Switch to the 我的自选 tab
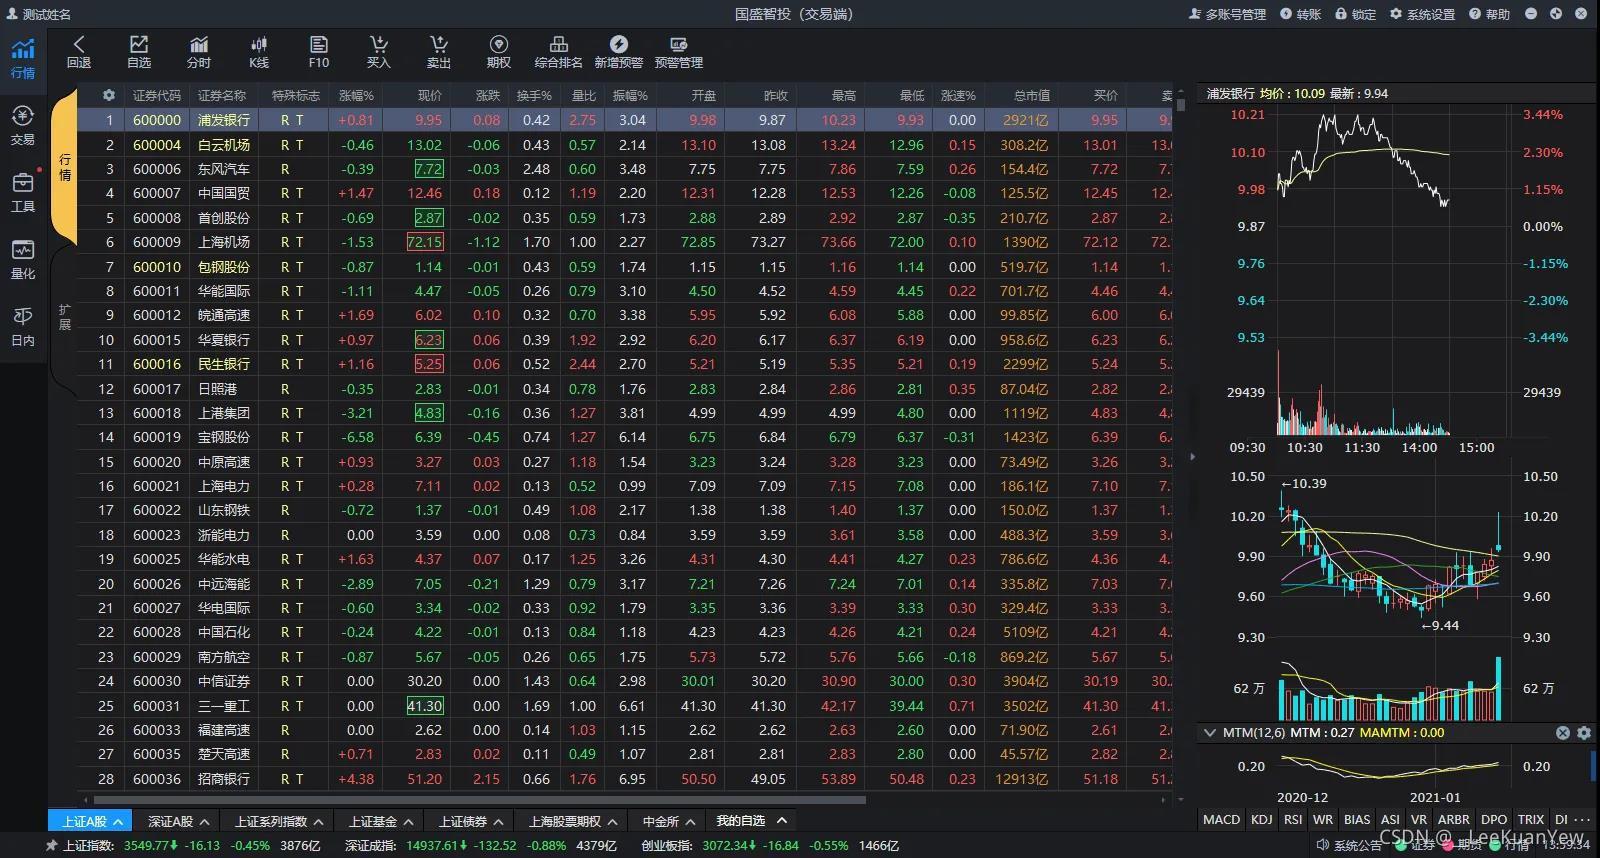Screen dimensions: 1600x858 [741, 821]
